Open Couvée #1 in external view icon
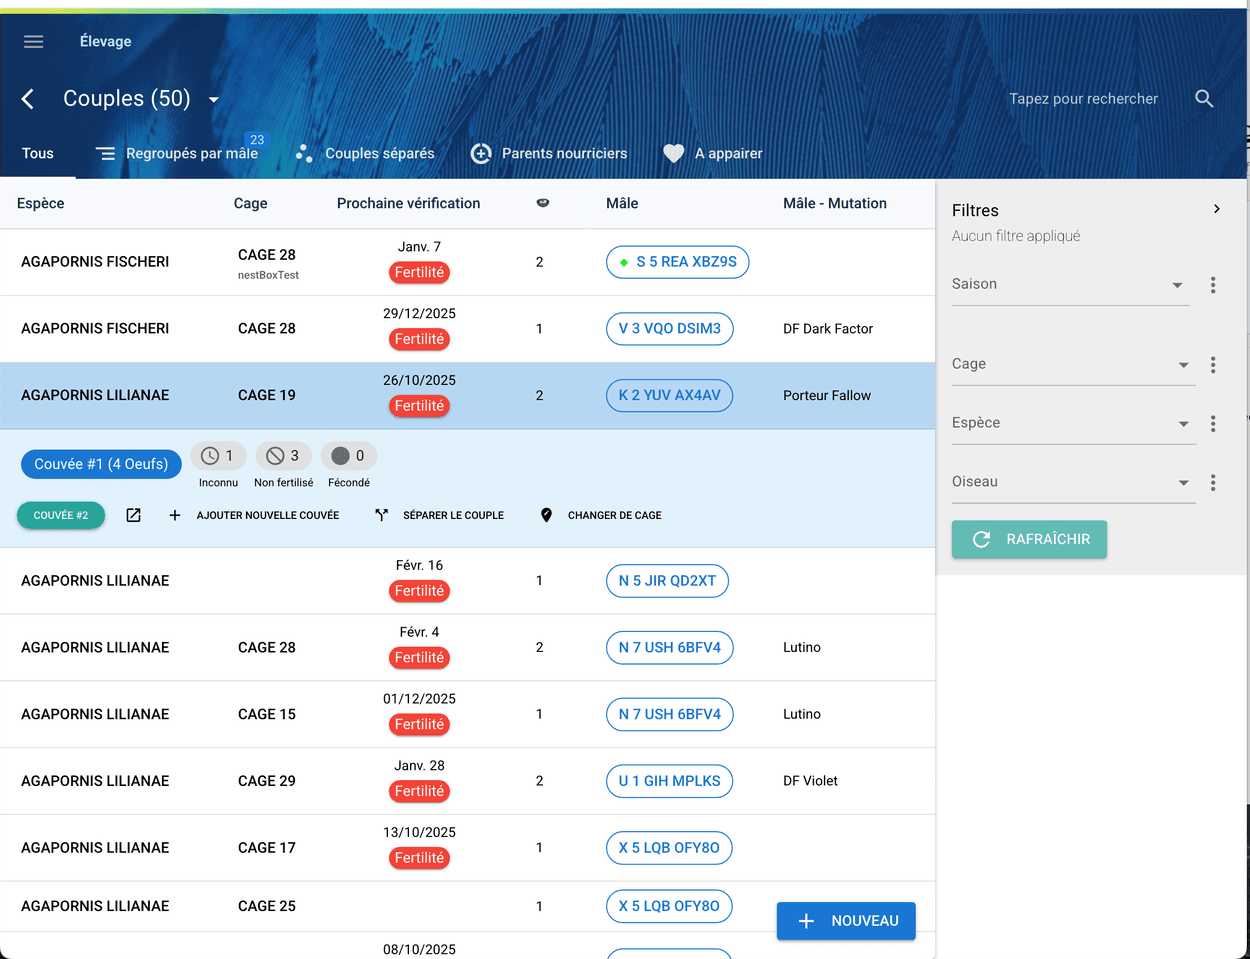The height and width of the screenshot is (959, 1250). pos(133,515)
